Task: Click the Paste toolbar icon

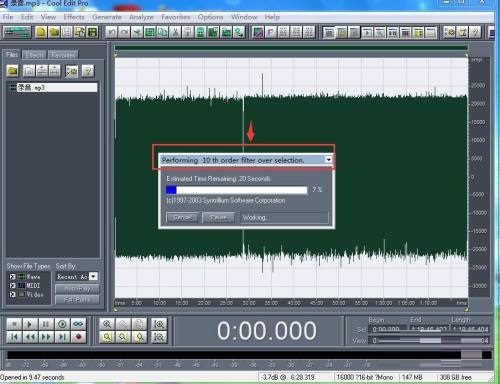Action: tap(188, 32)
